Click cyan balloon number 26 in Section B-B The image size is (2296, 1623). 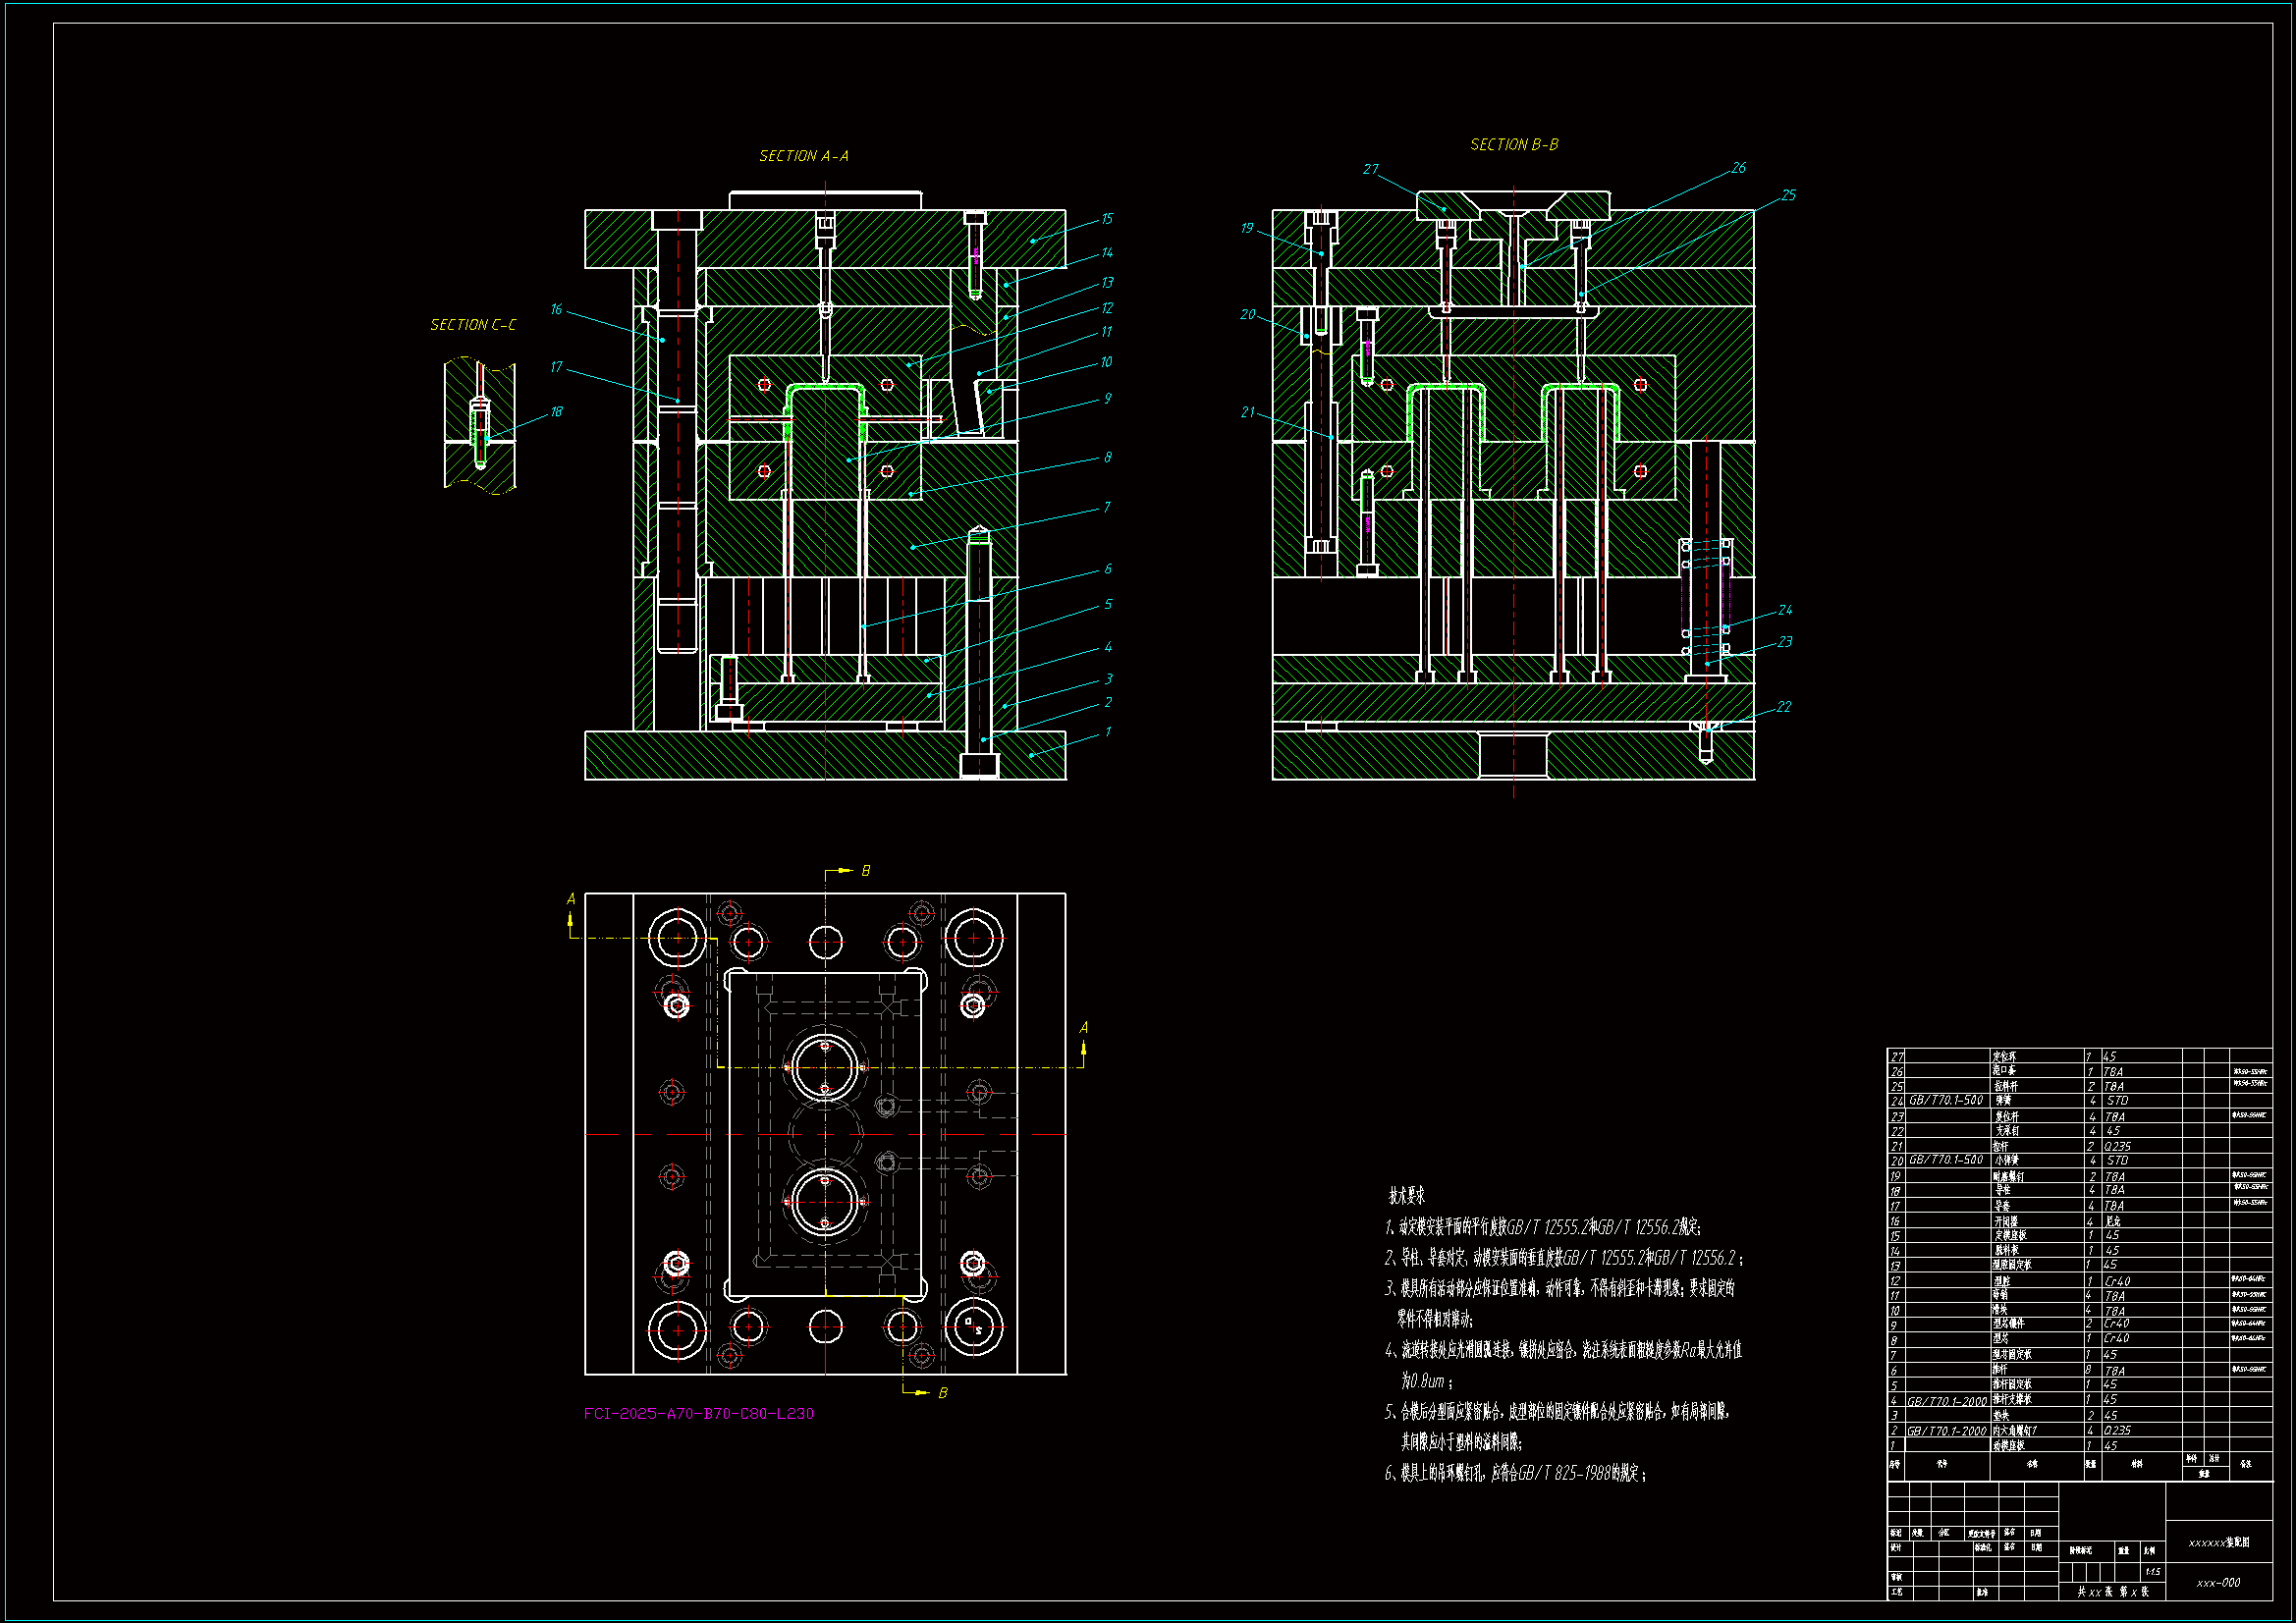point(1738,168)
